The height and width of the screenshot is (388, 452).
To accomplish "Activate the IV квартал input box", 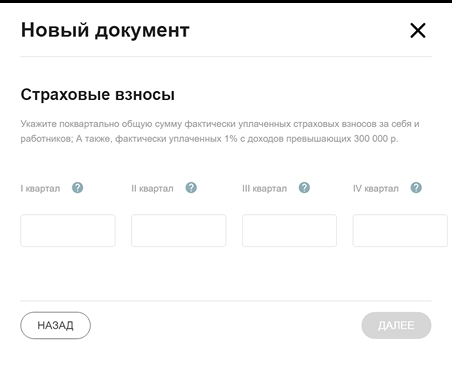I will 400,231.
